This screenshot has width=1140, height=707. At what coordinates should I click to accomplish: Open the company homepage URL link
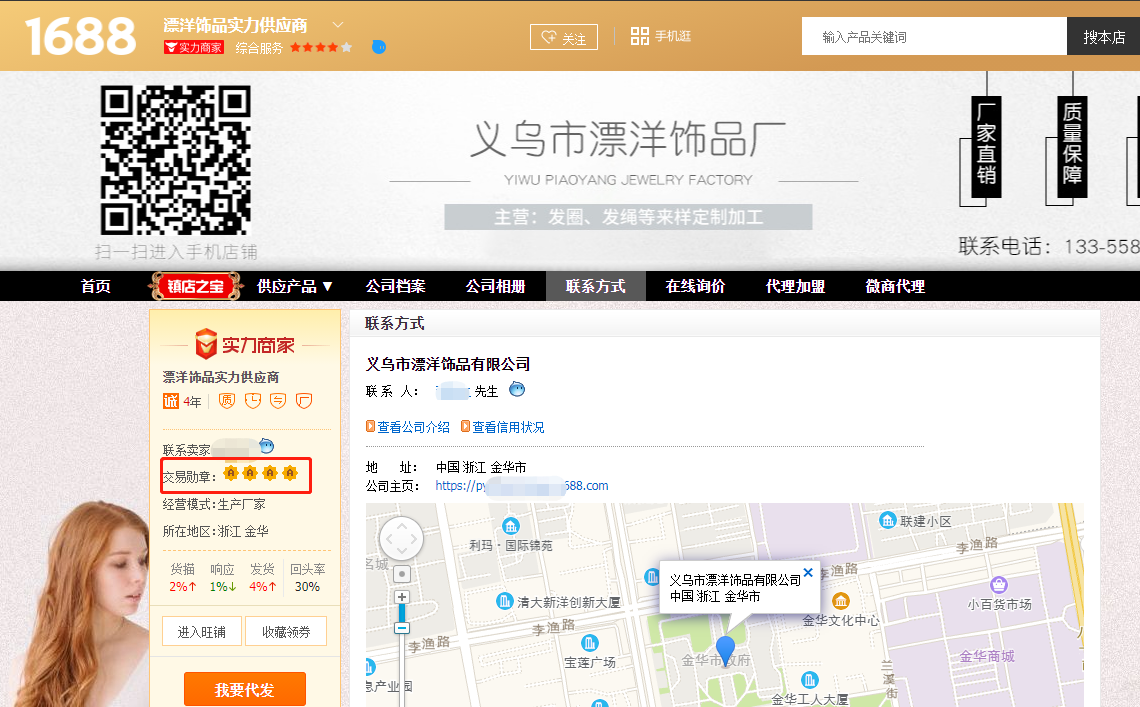[x=522, y=486]
